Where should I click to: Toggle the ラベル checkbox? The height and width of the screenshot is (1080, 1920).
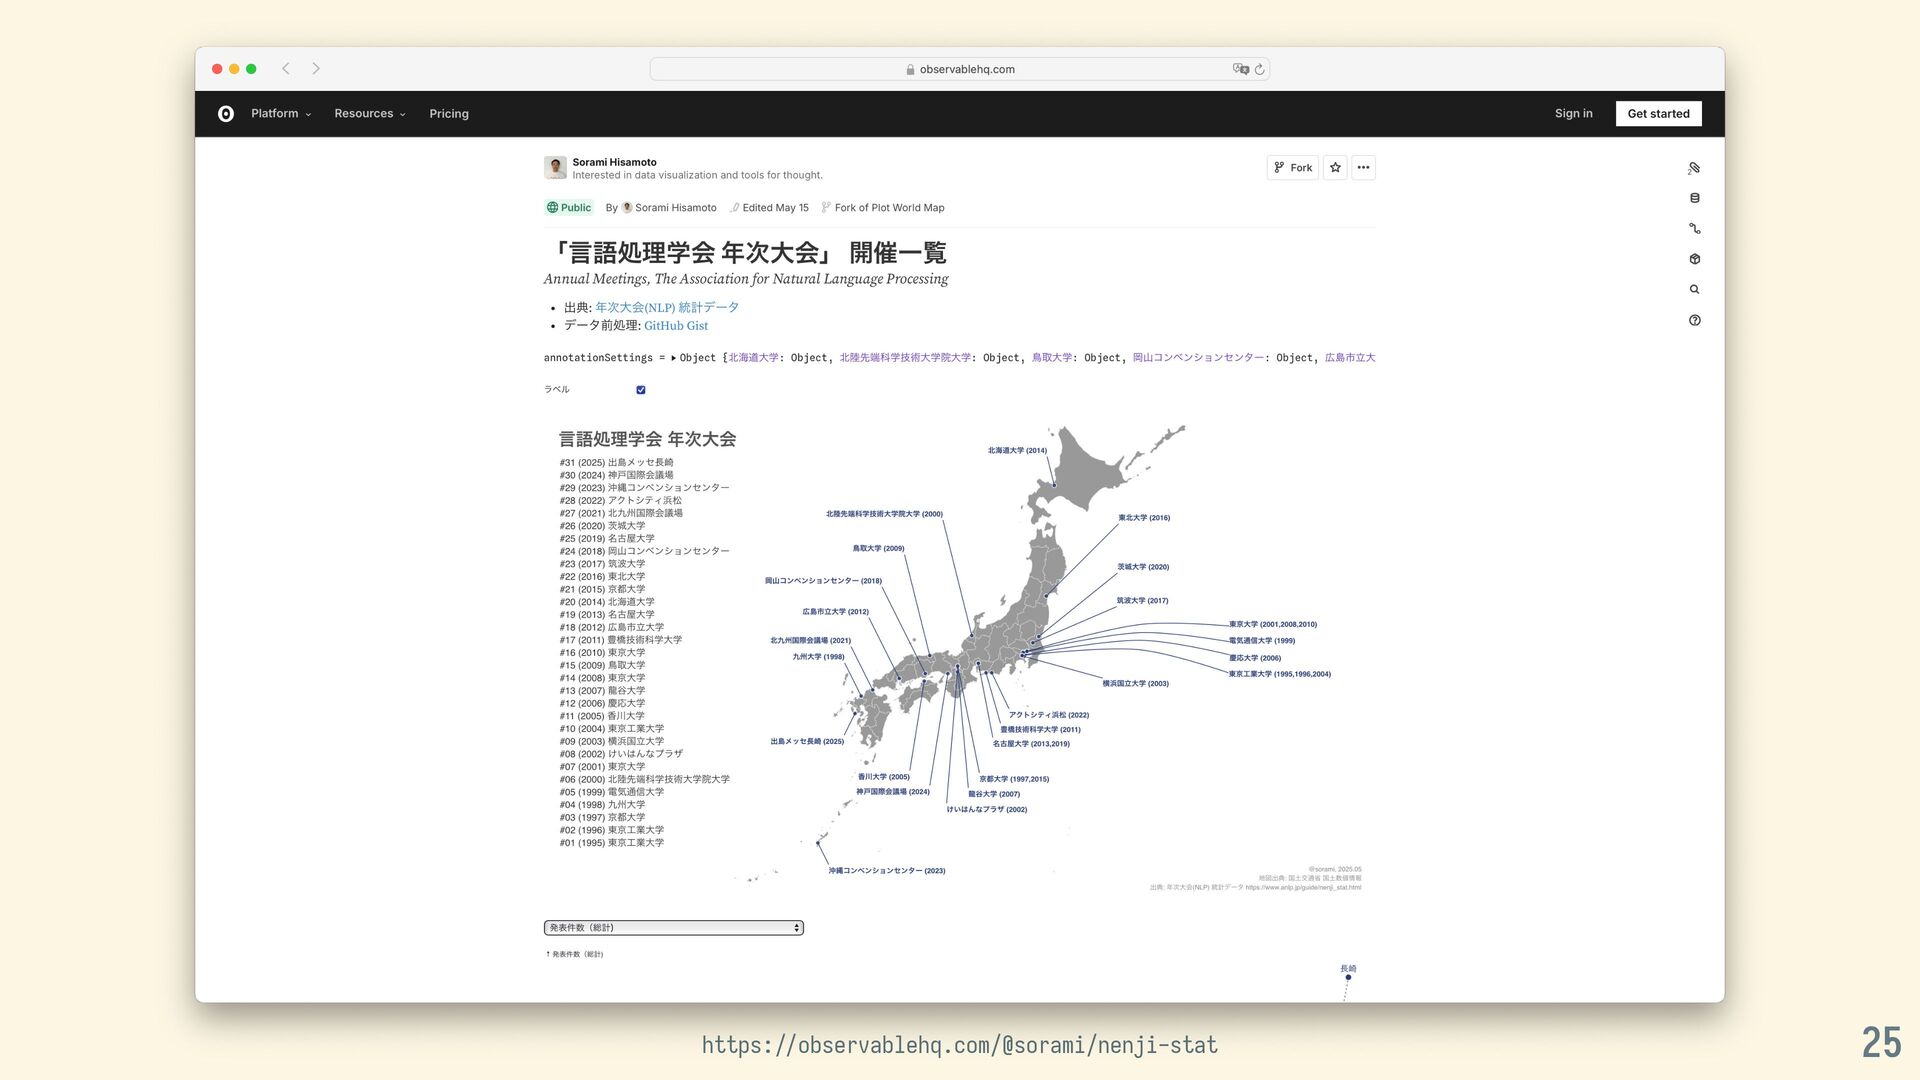(x=641, y=390)
